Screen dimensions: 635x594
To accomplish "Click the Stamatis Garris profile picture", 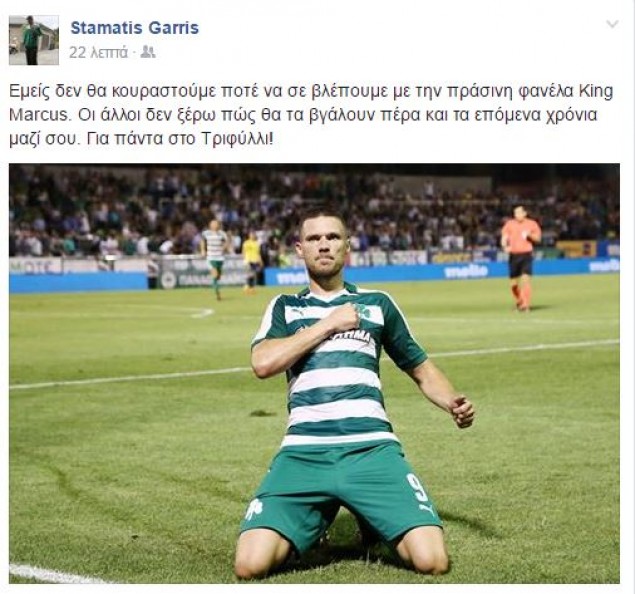I will pyautogui.click(x=34, y=40).
